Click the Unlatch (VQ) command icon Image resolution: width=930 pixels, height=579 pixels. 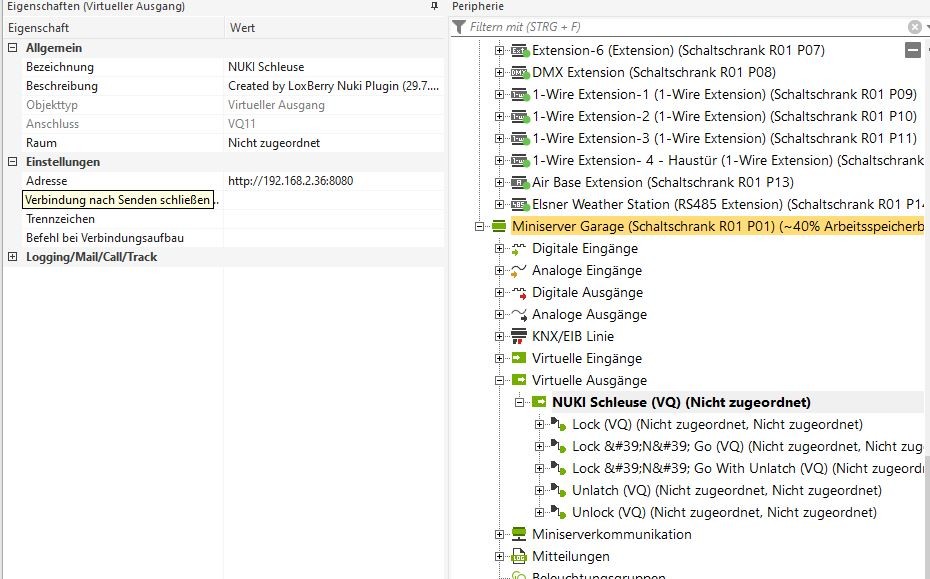tap(559, 490)
